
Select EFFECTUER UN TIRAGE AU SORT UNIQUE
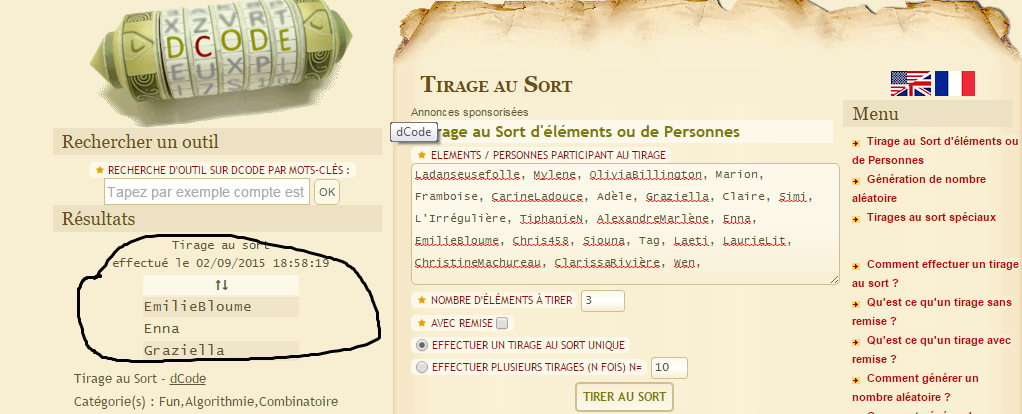click(x=422, y=345)
